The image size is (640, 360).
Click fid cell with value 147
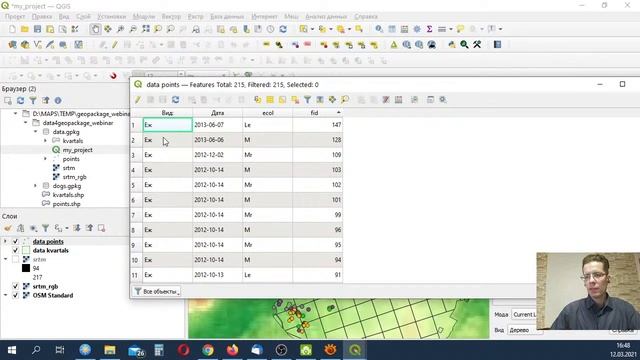pyautogui.click(x=318, y=125)
